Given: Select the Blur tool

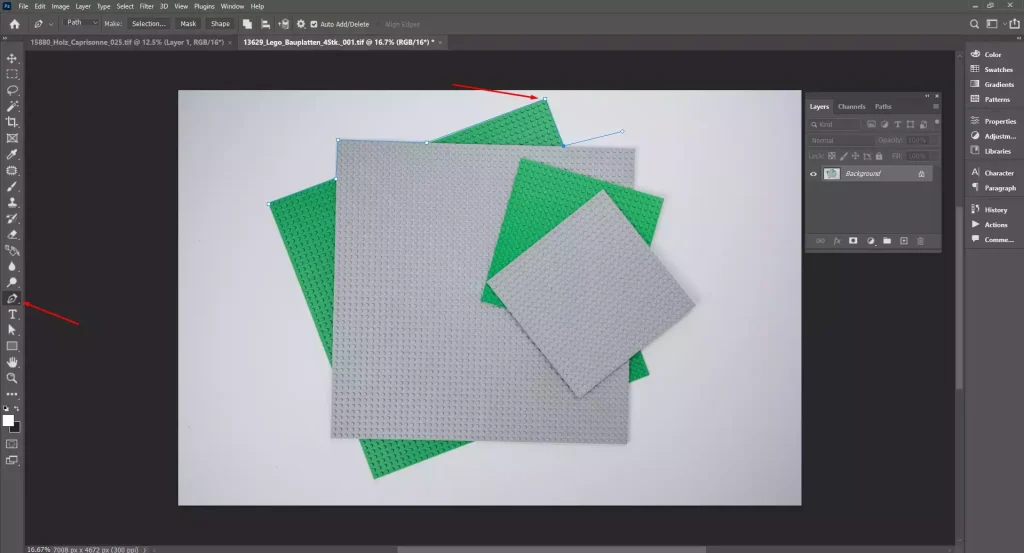Looking at the screenshot, I should click(x=12, y=266).
